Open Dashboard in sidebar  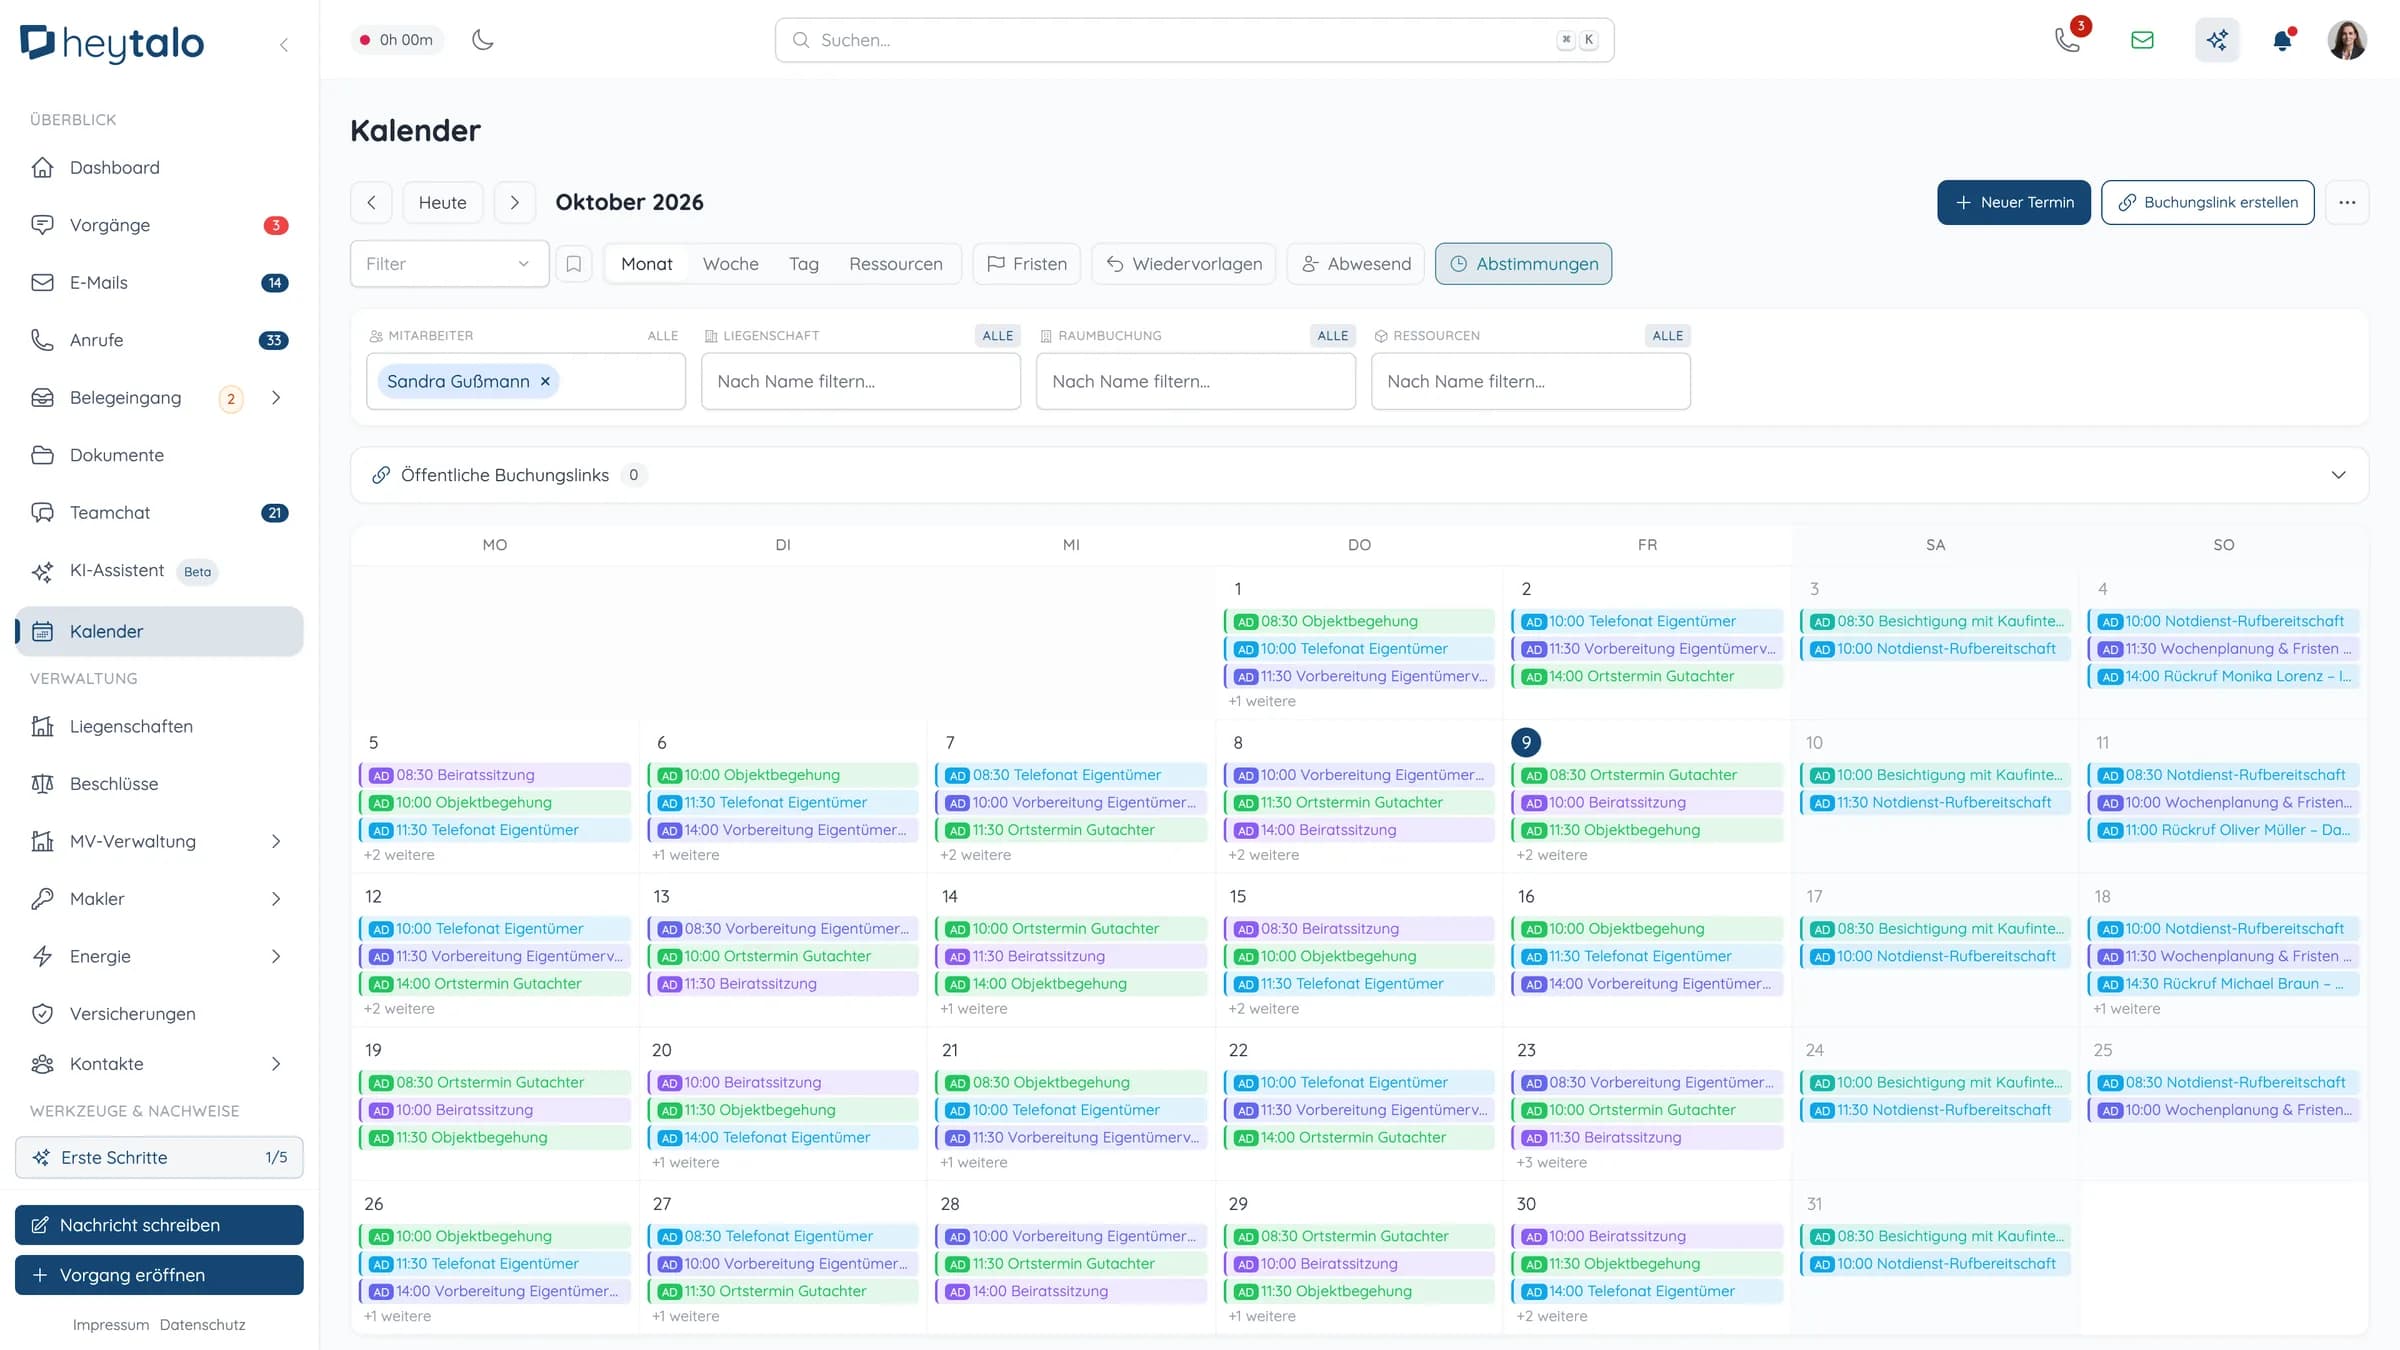tap(159, 167)
